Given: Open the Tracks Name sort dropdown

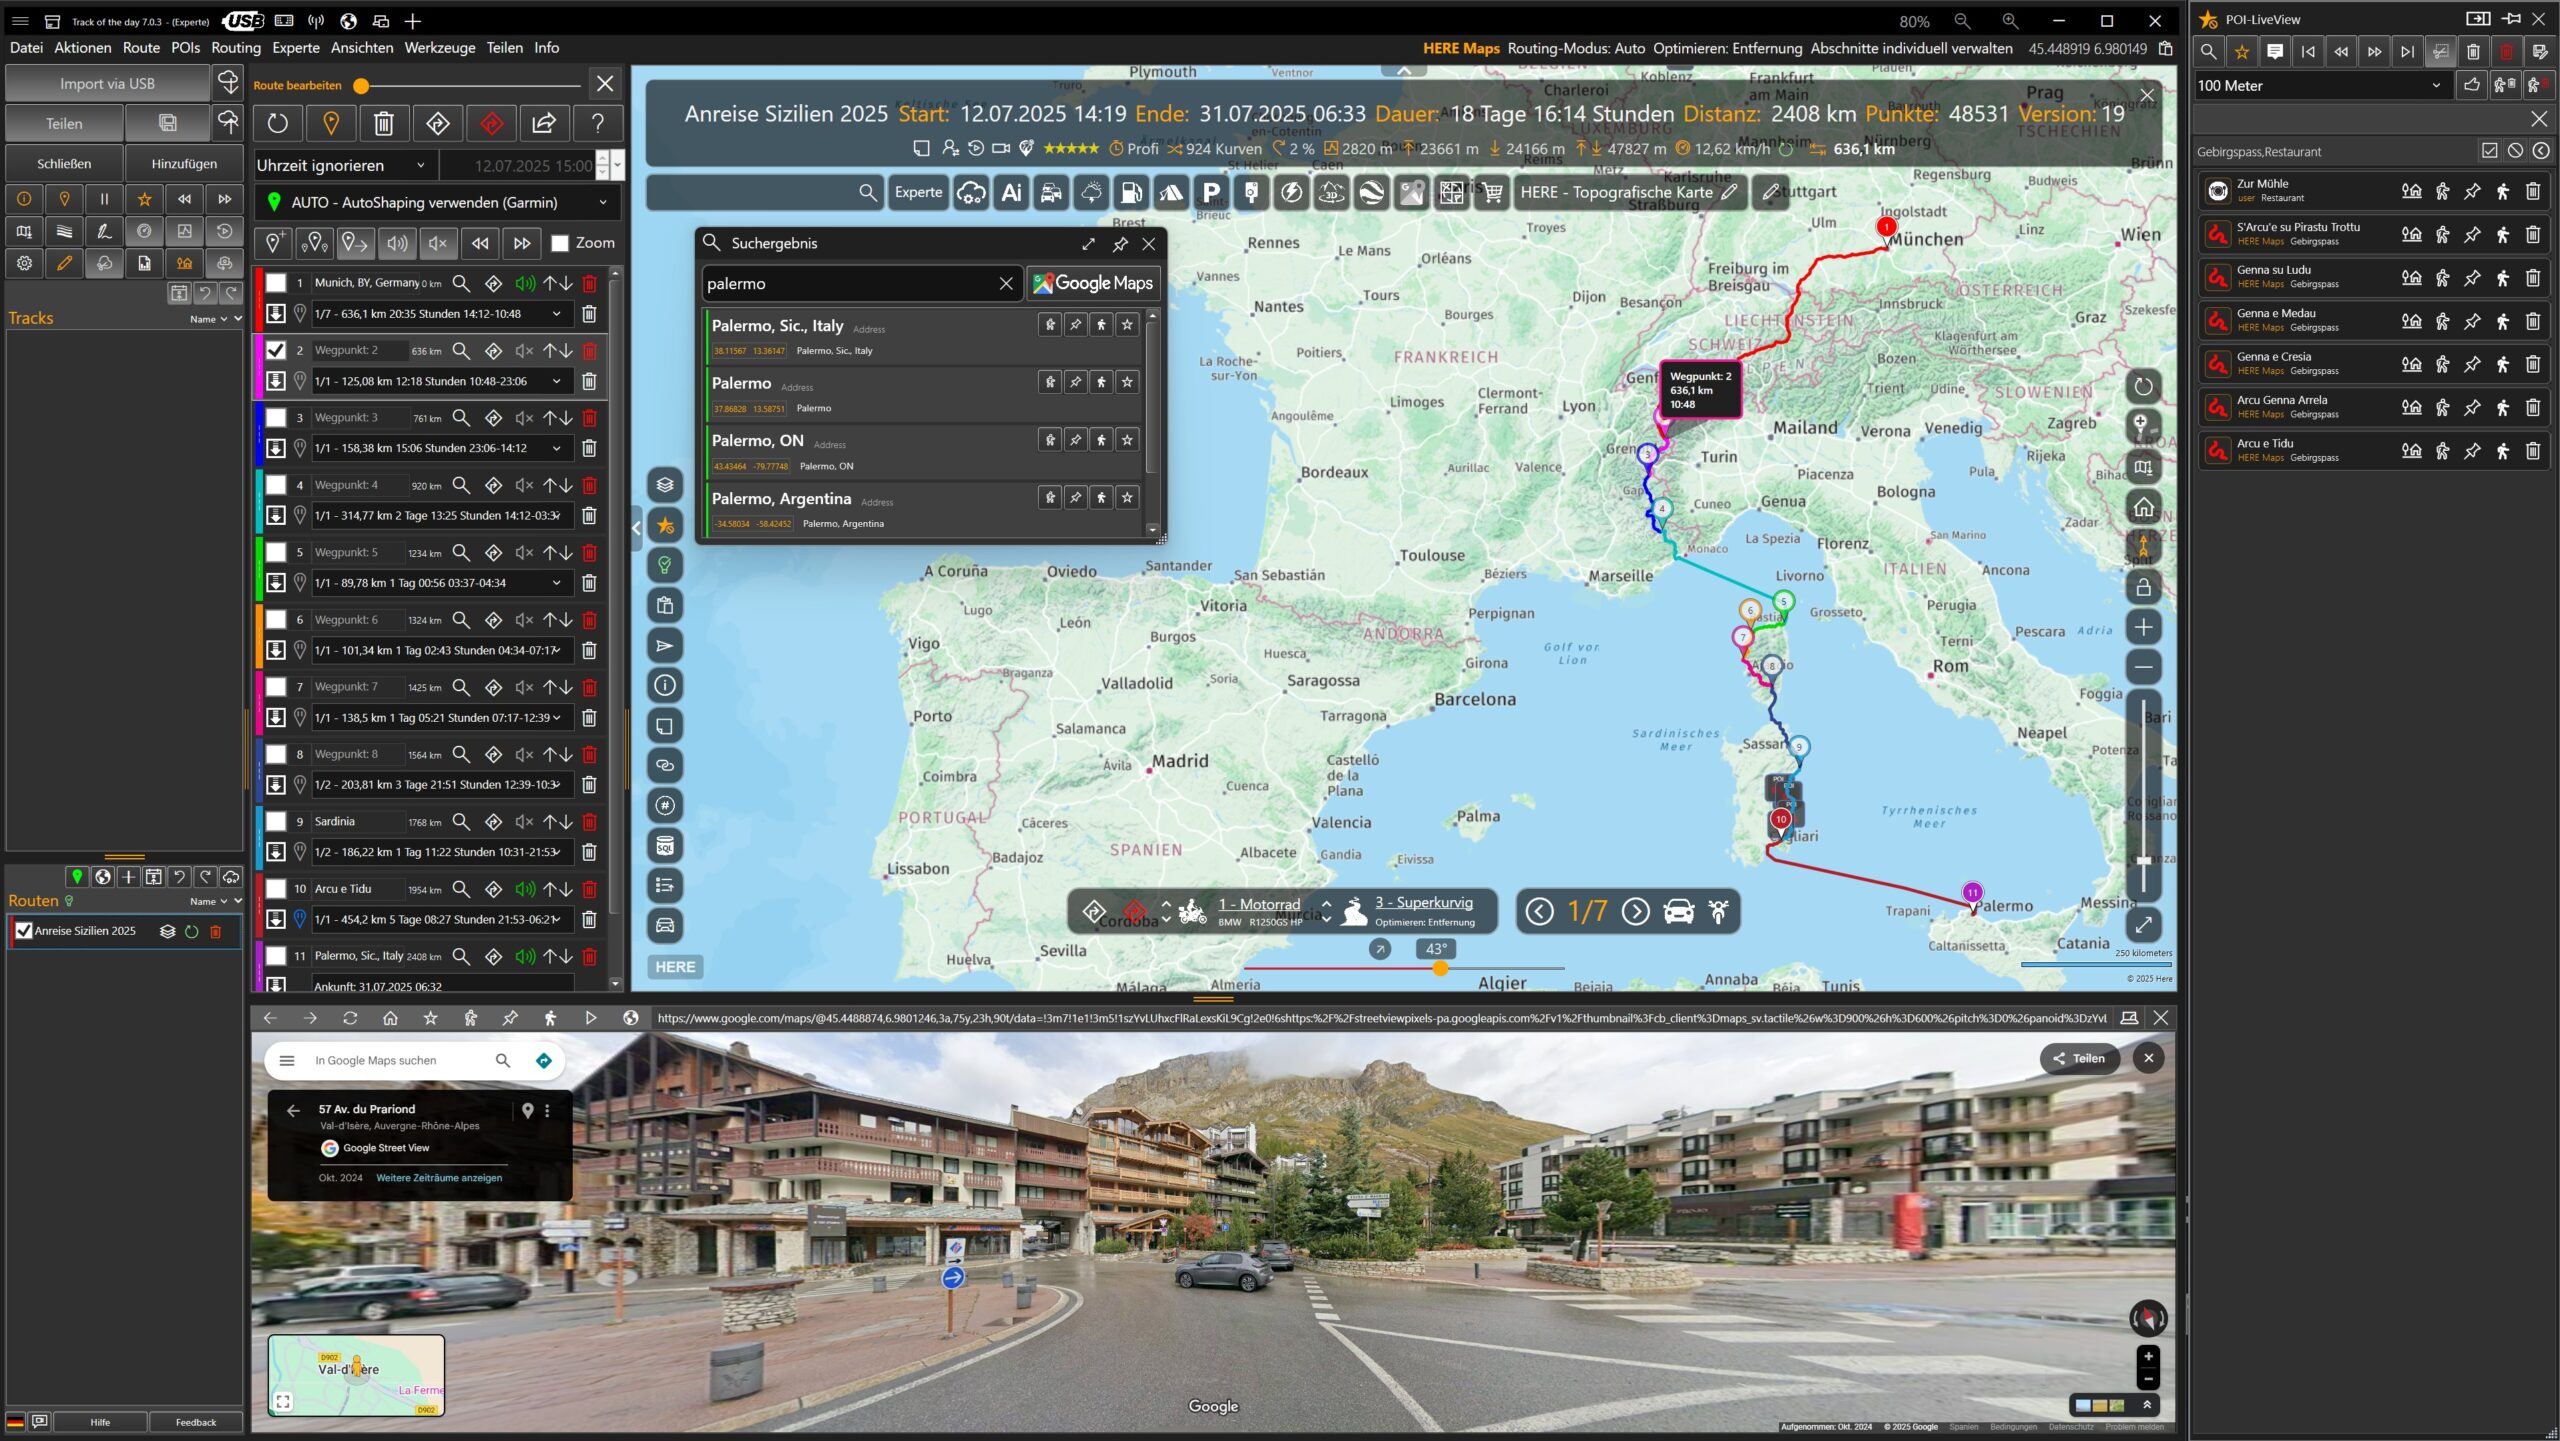Looking at the screenshot, I should 209,319.
